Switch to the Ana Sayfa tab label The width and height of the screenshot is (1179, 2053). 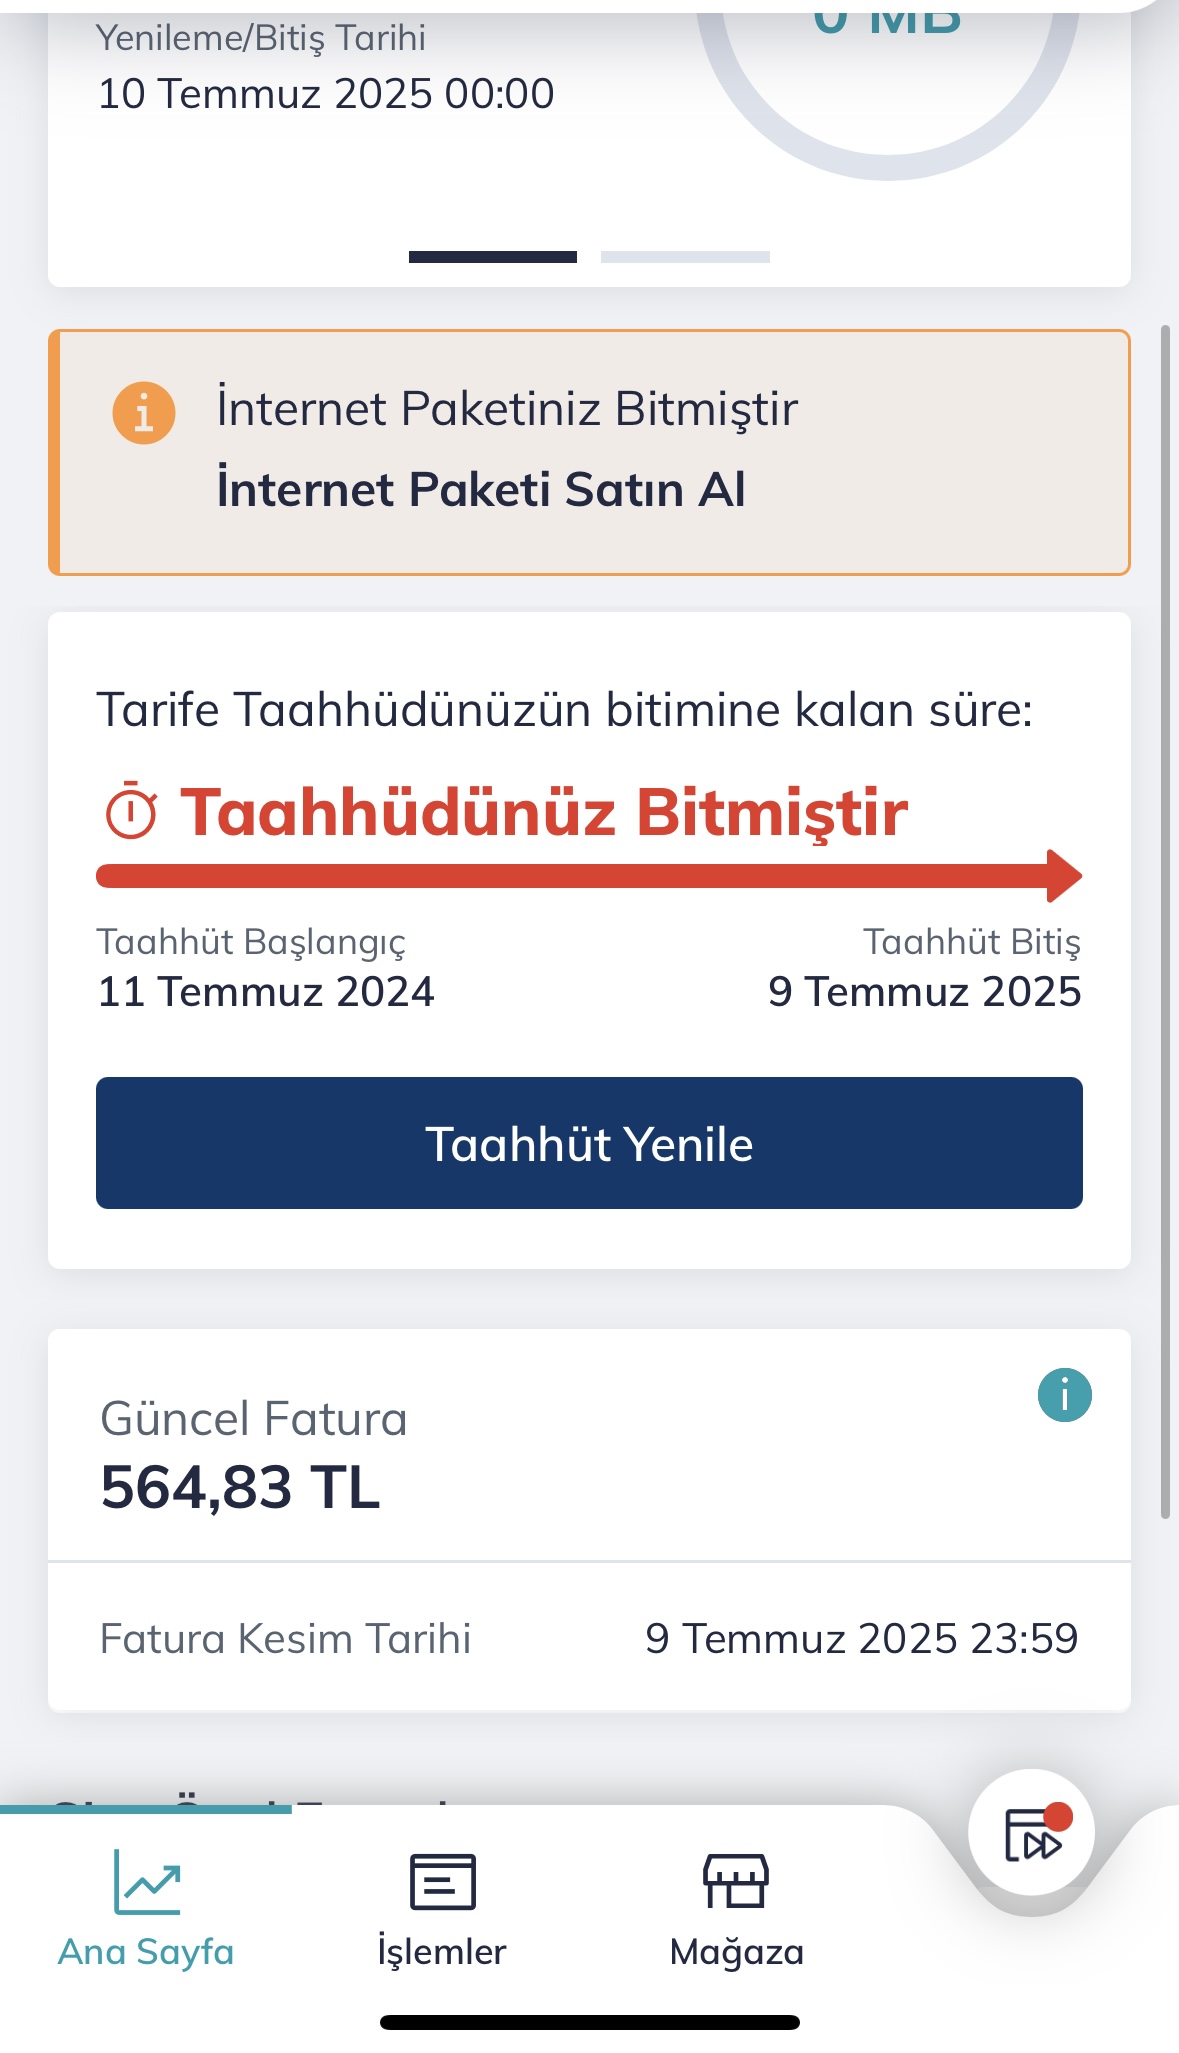[x=146, y=1951]
